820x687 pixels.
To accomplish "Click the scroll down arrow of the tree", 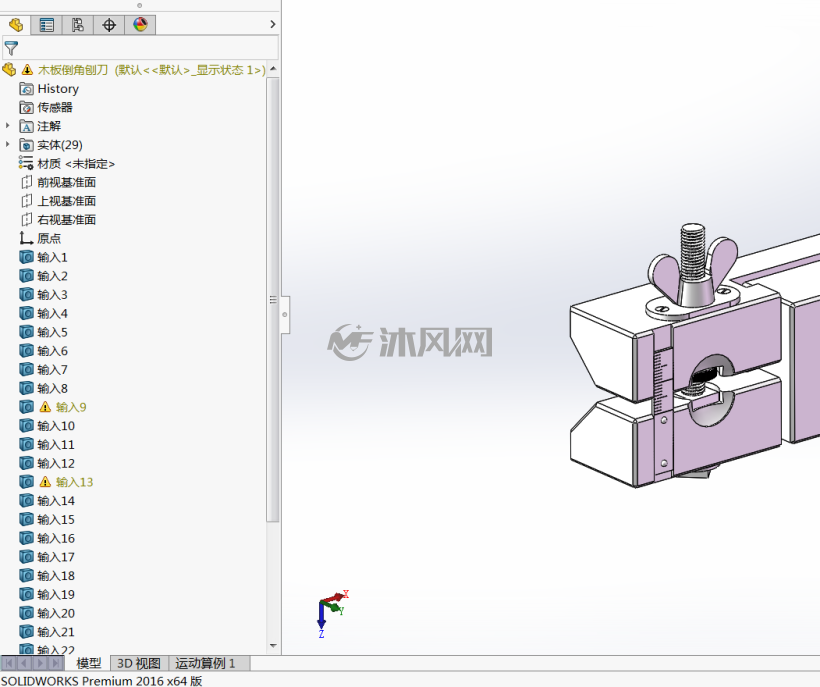I will (273, 646).
